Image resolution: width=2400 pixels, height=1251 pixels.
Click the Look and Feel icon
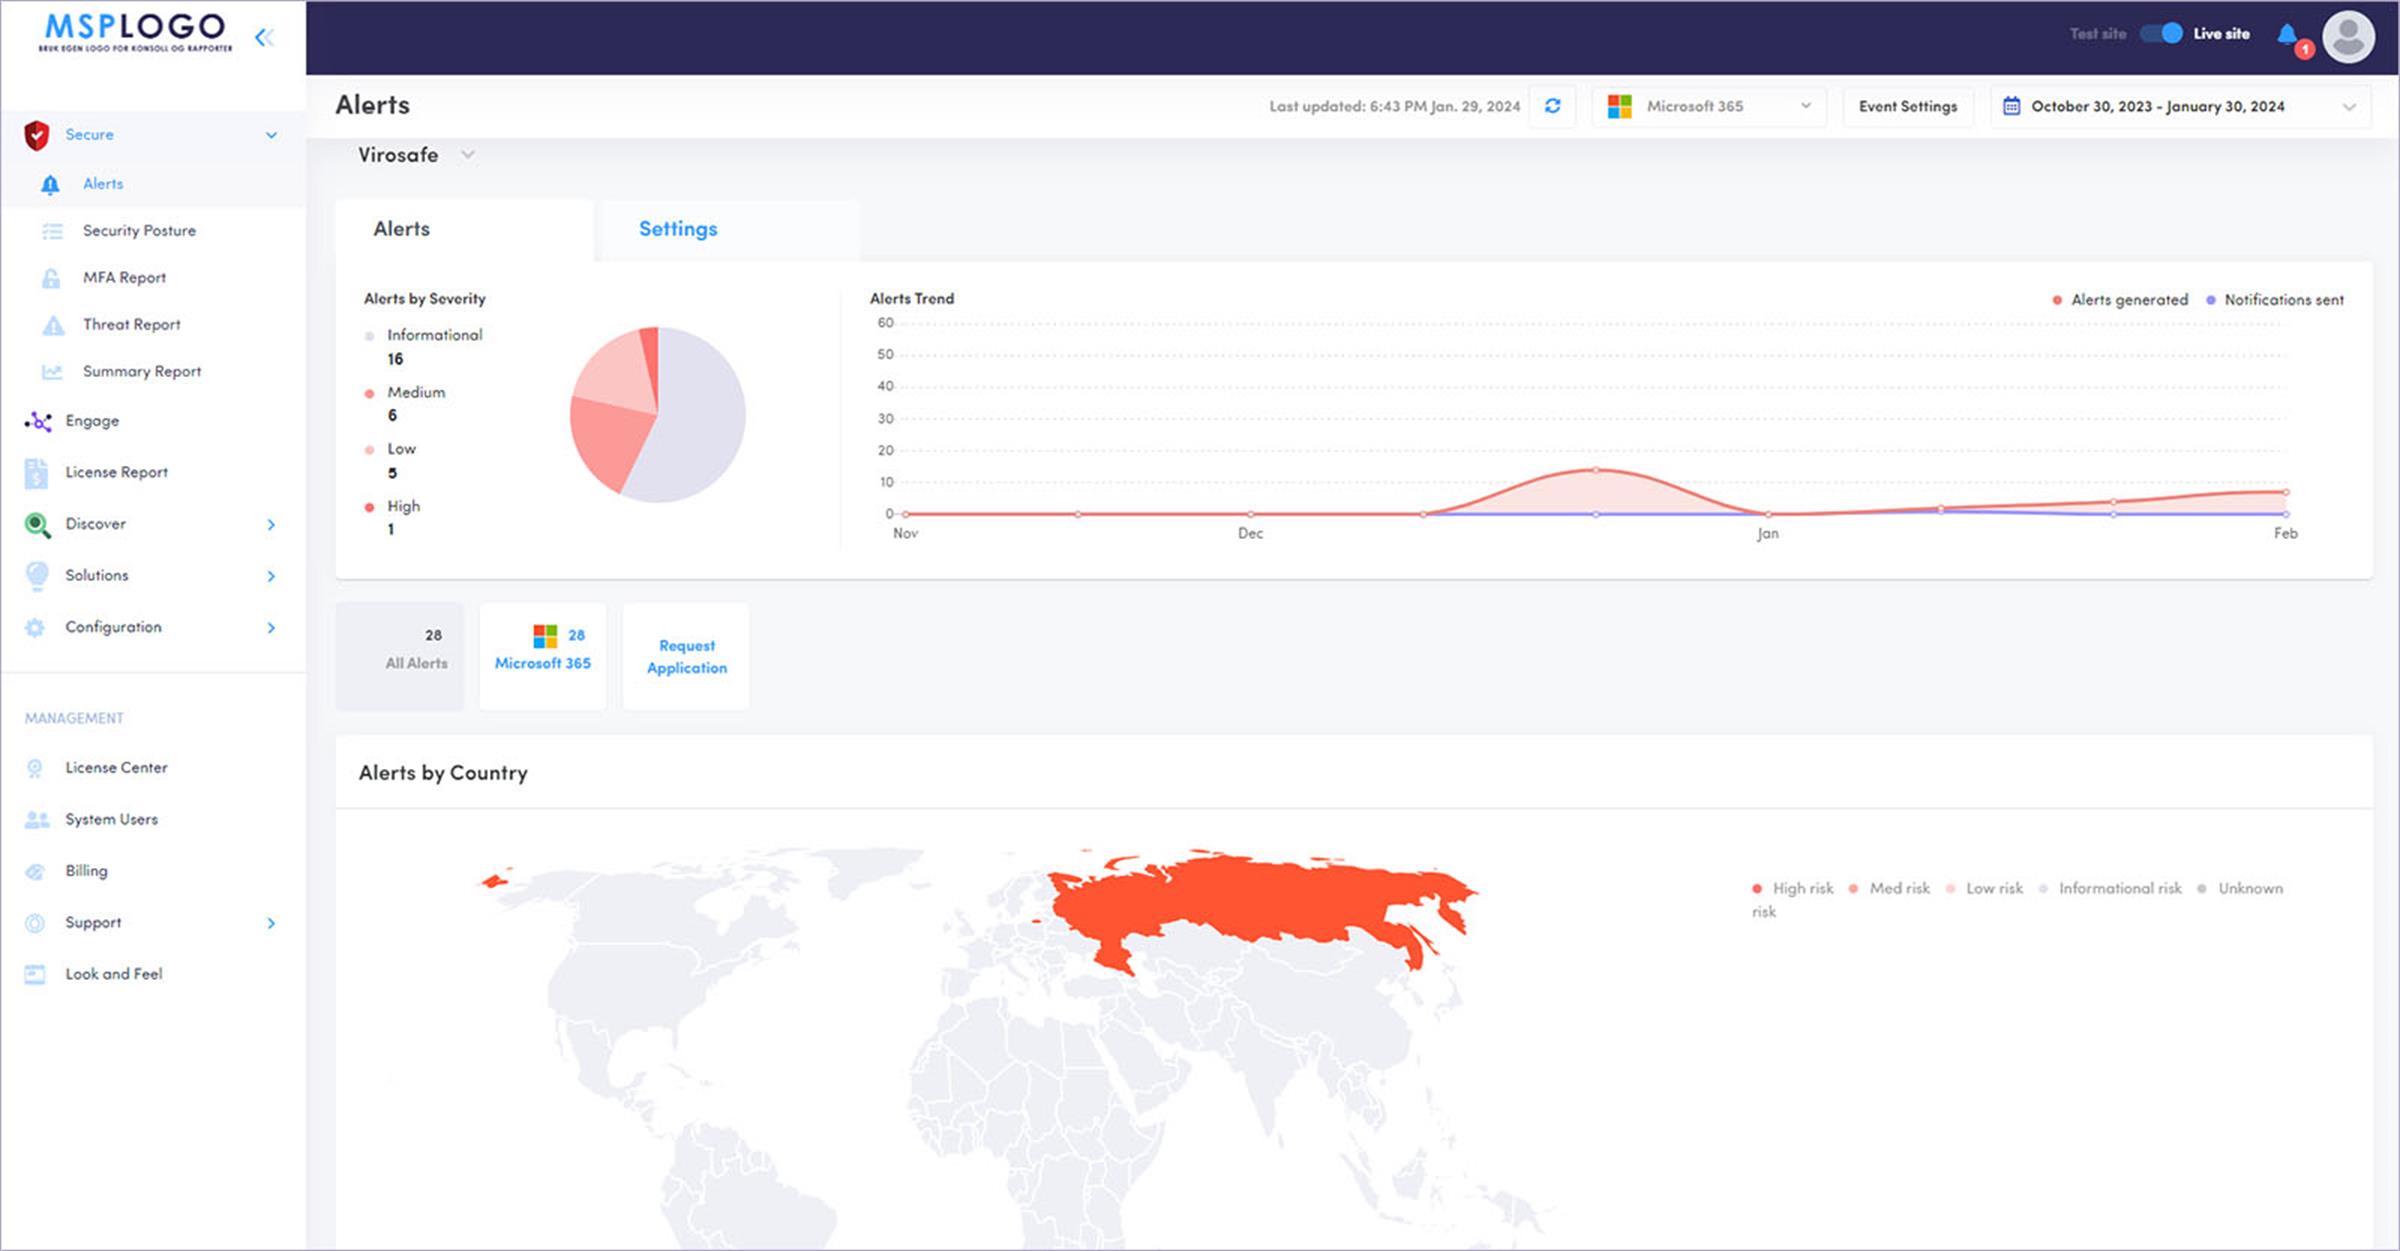(35, 975)
